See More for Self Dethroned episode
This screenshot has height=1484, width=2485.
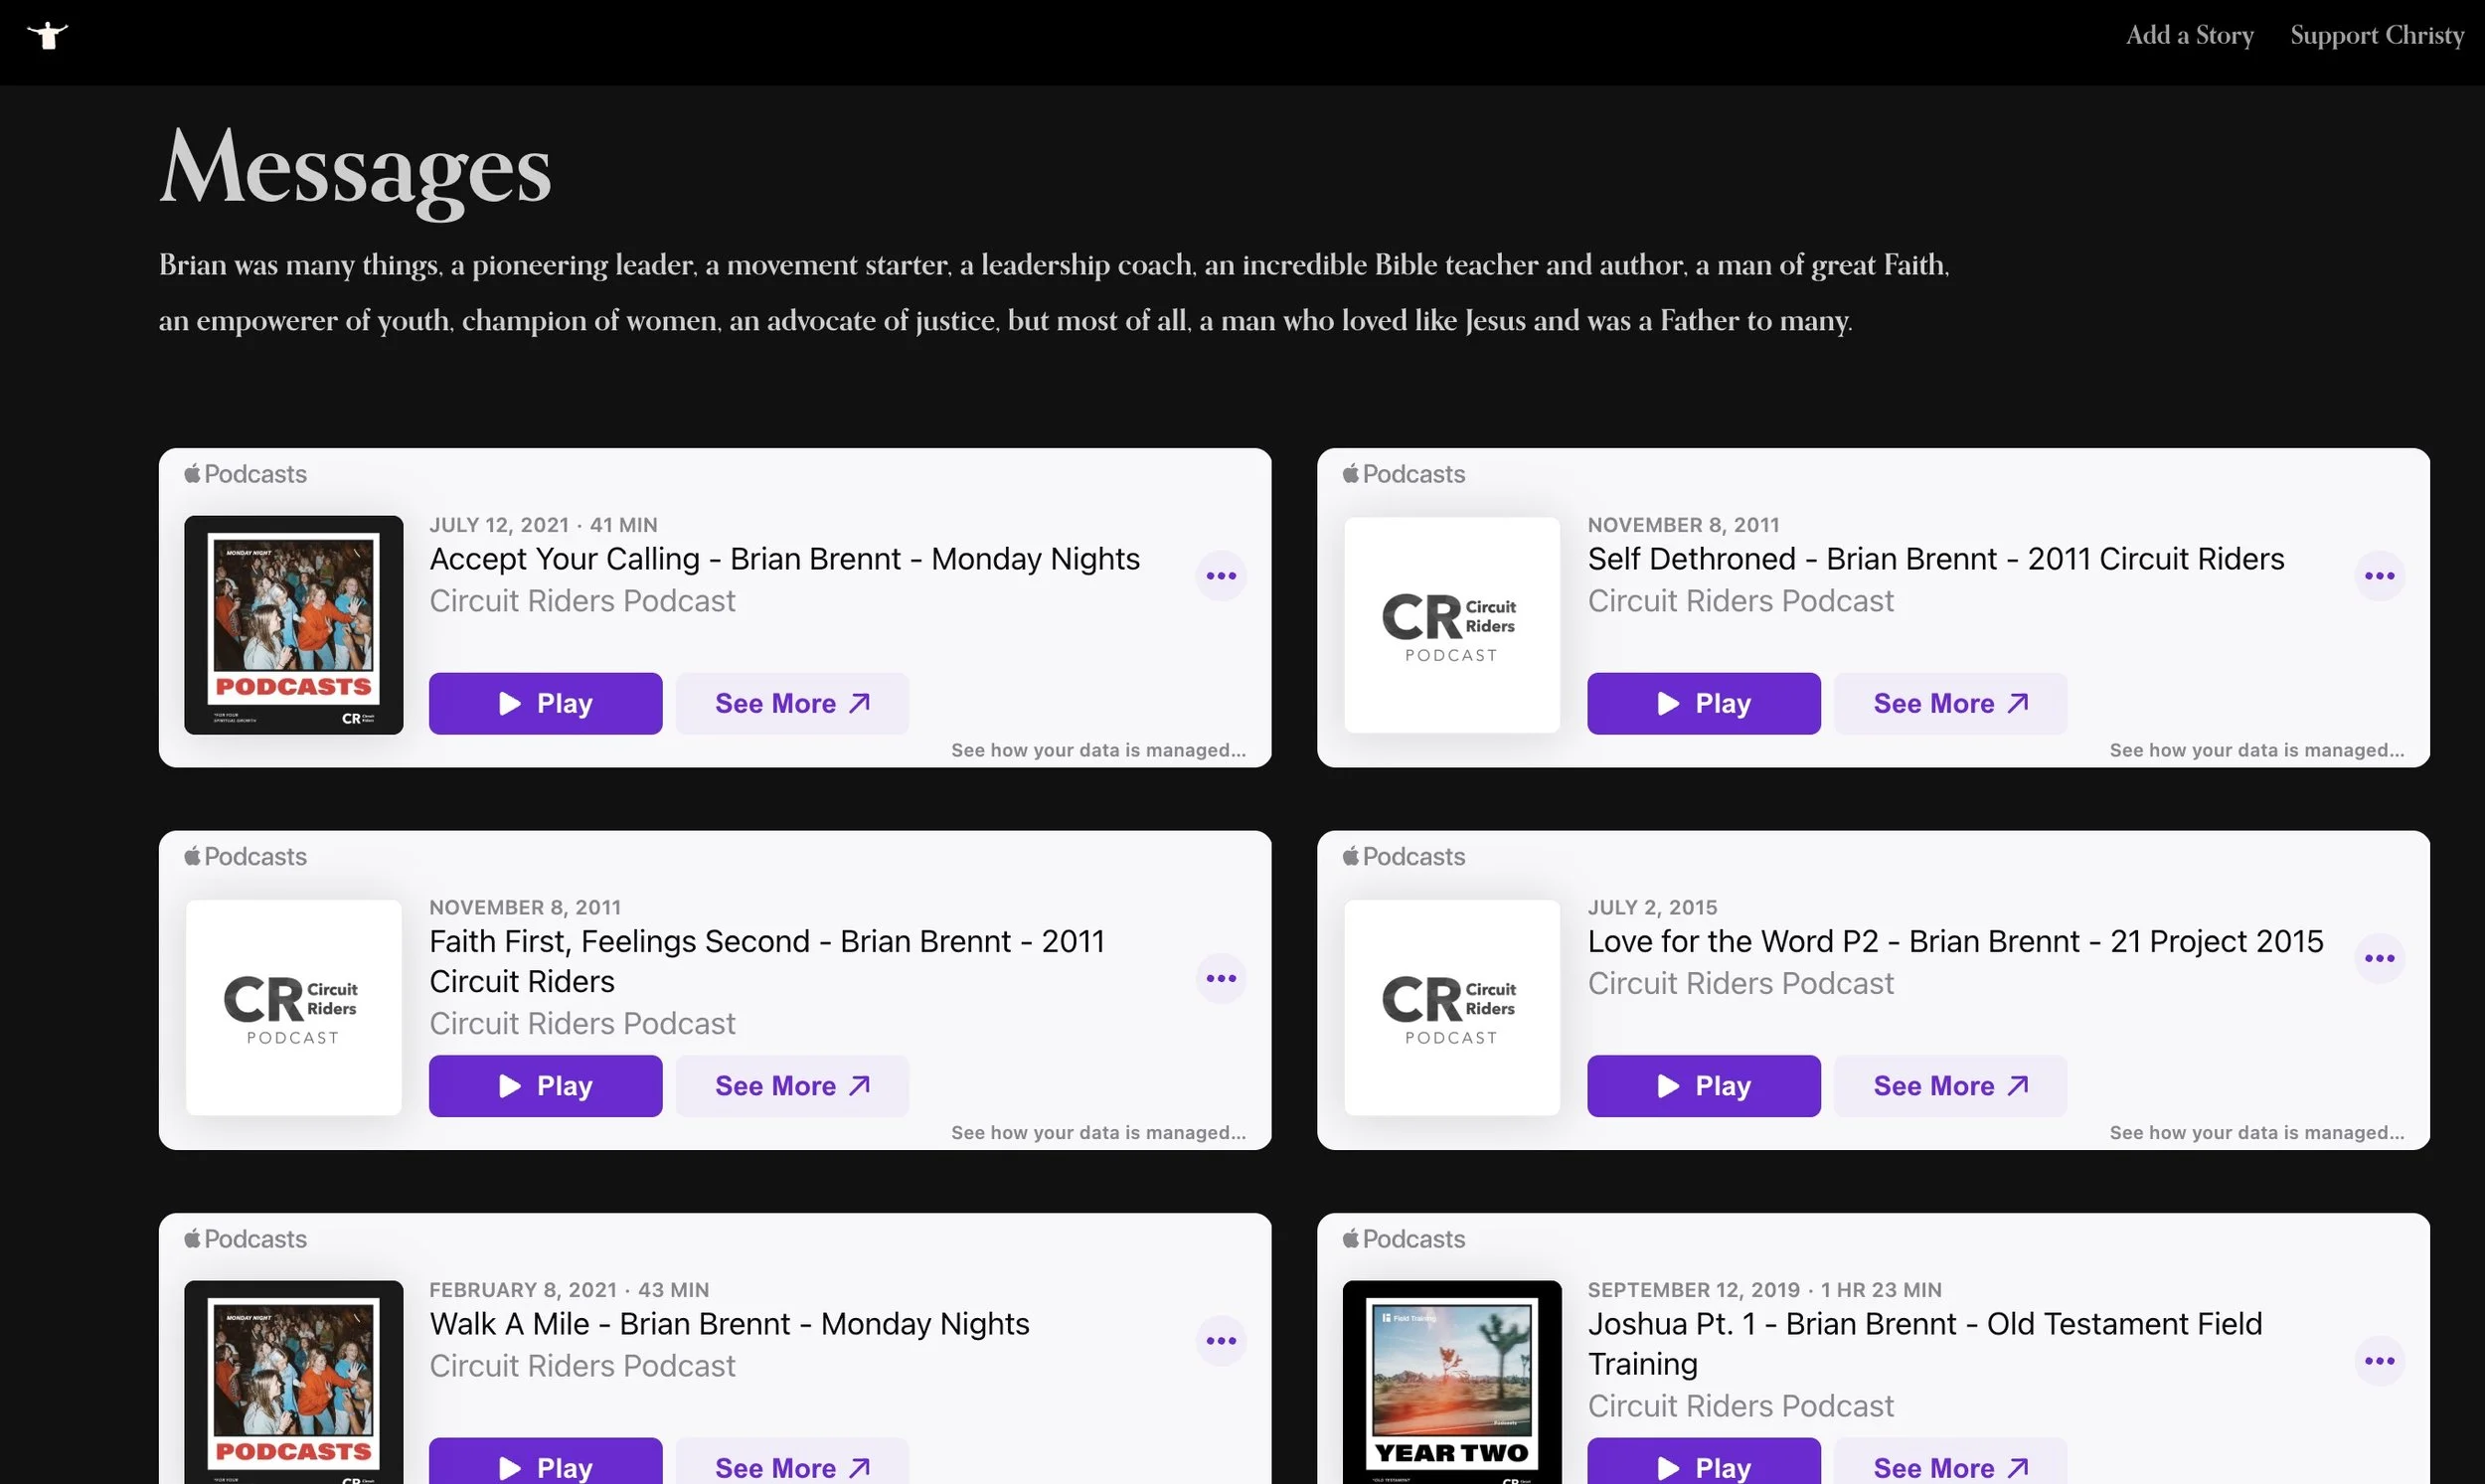coord(1950,703)
